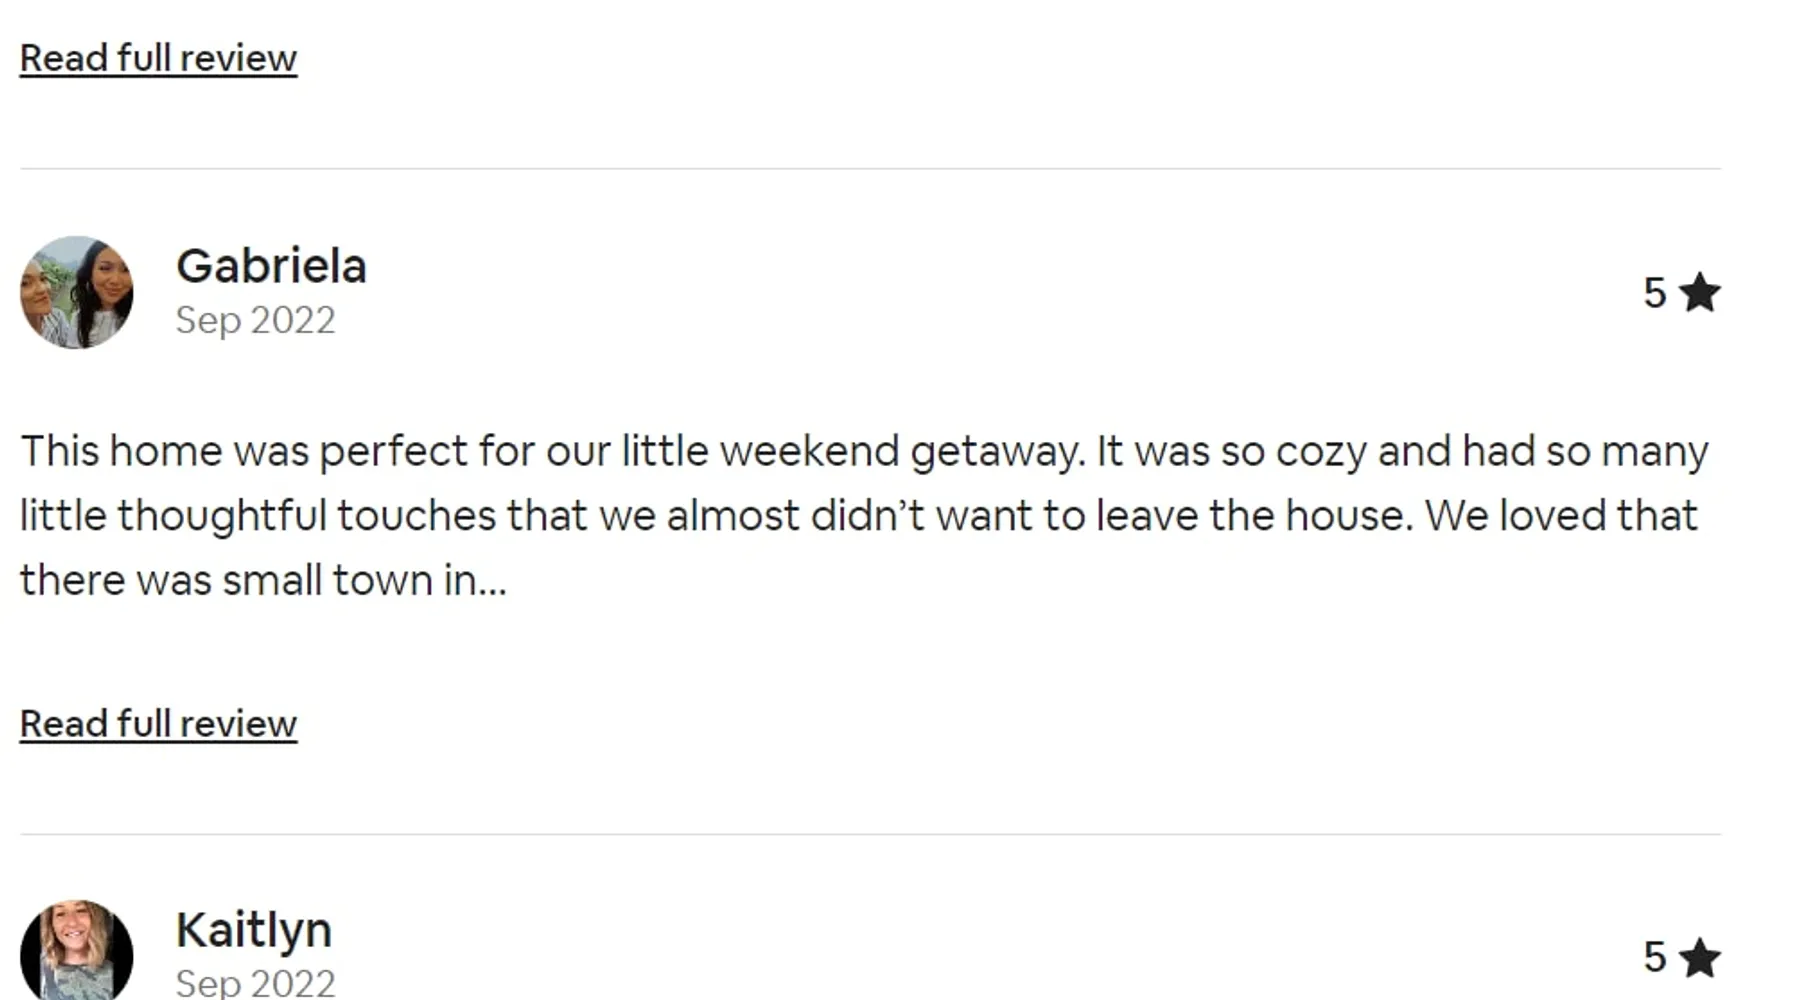Click the Sep 2022 date under Kaitlyn
This screenshot has width=1800, height=1000.
(x=255, y=983)
